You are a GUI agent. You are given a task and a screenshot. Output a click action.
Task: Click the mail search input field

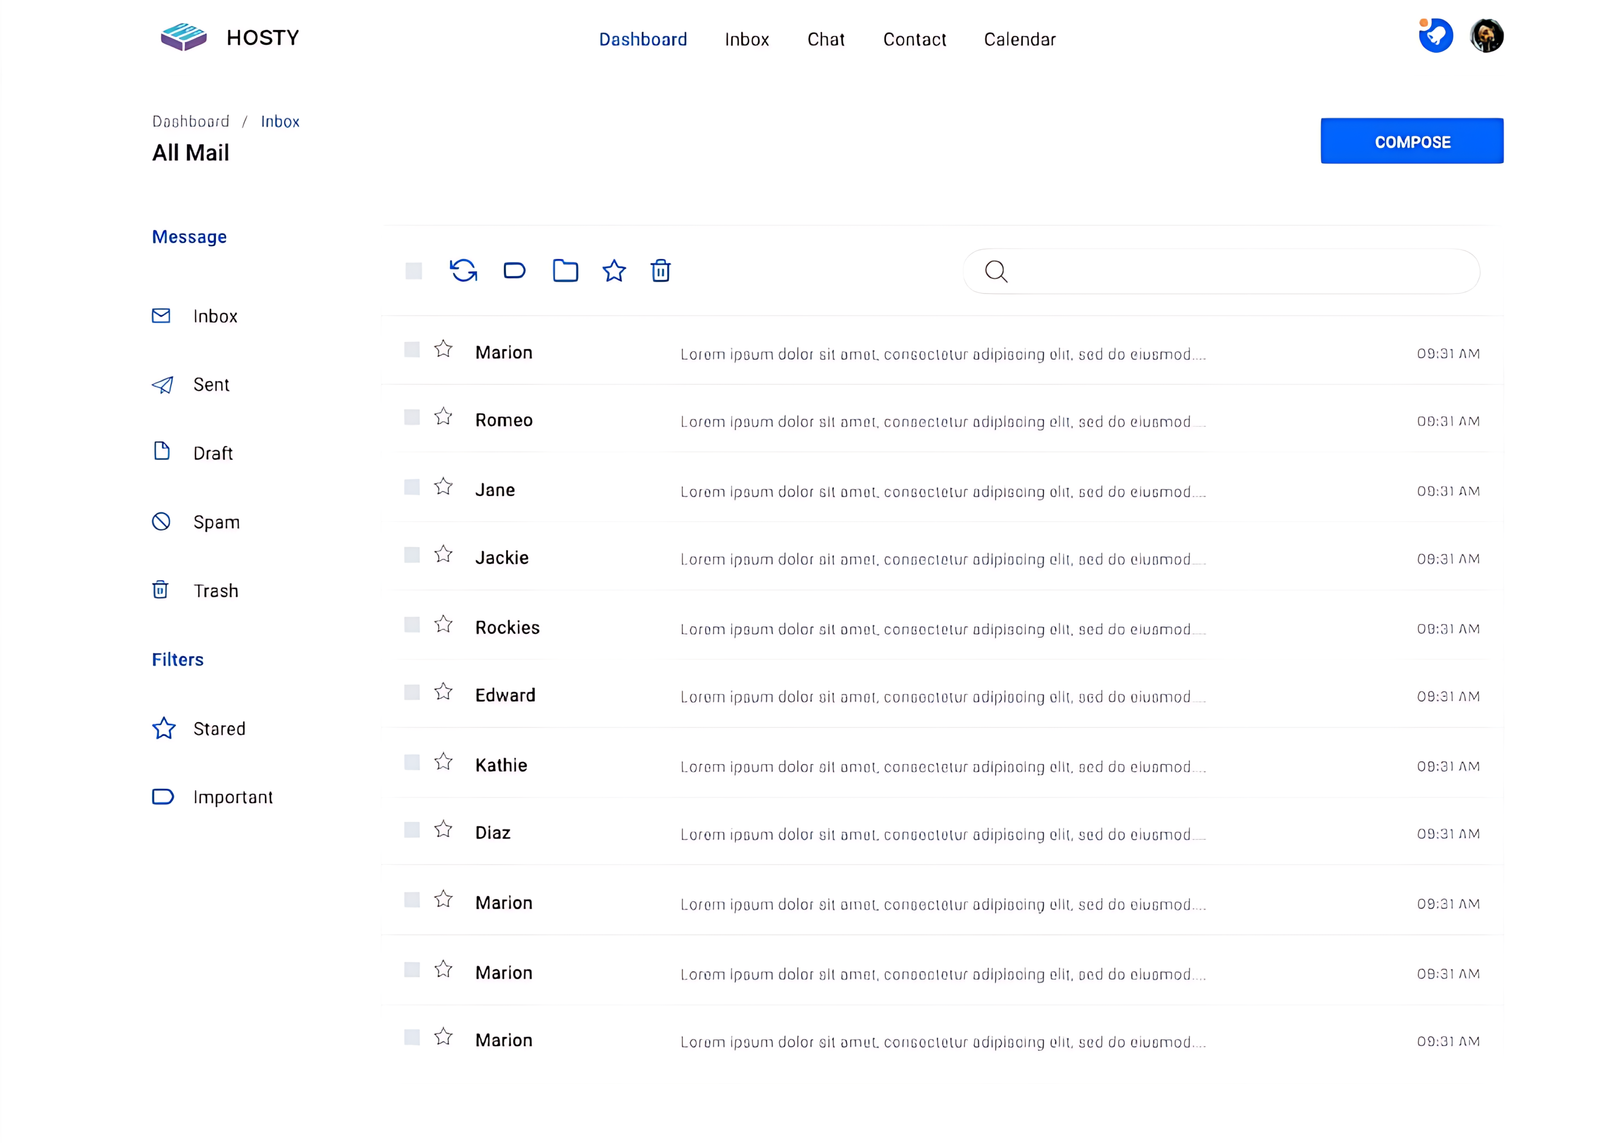click(x=1235, y=271)
